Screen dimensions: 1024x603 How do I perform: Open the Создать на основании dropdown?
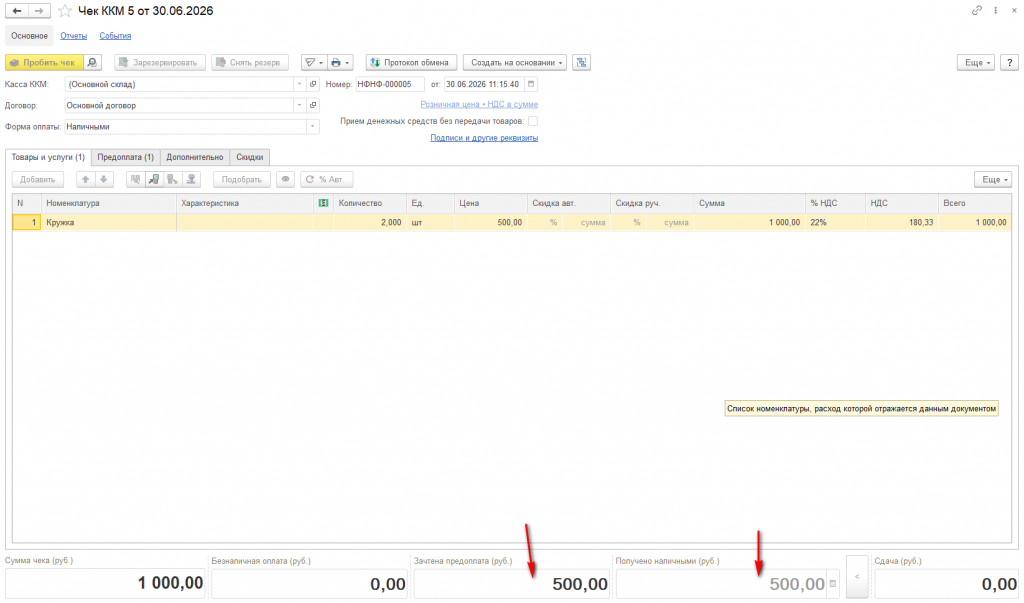tap(515, 63)
